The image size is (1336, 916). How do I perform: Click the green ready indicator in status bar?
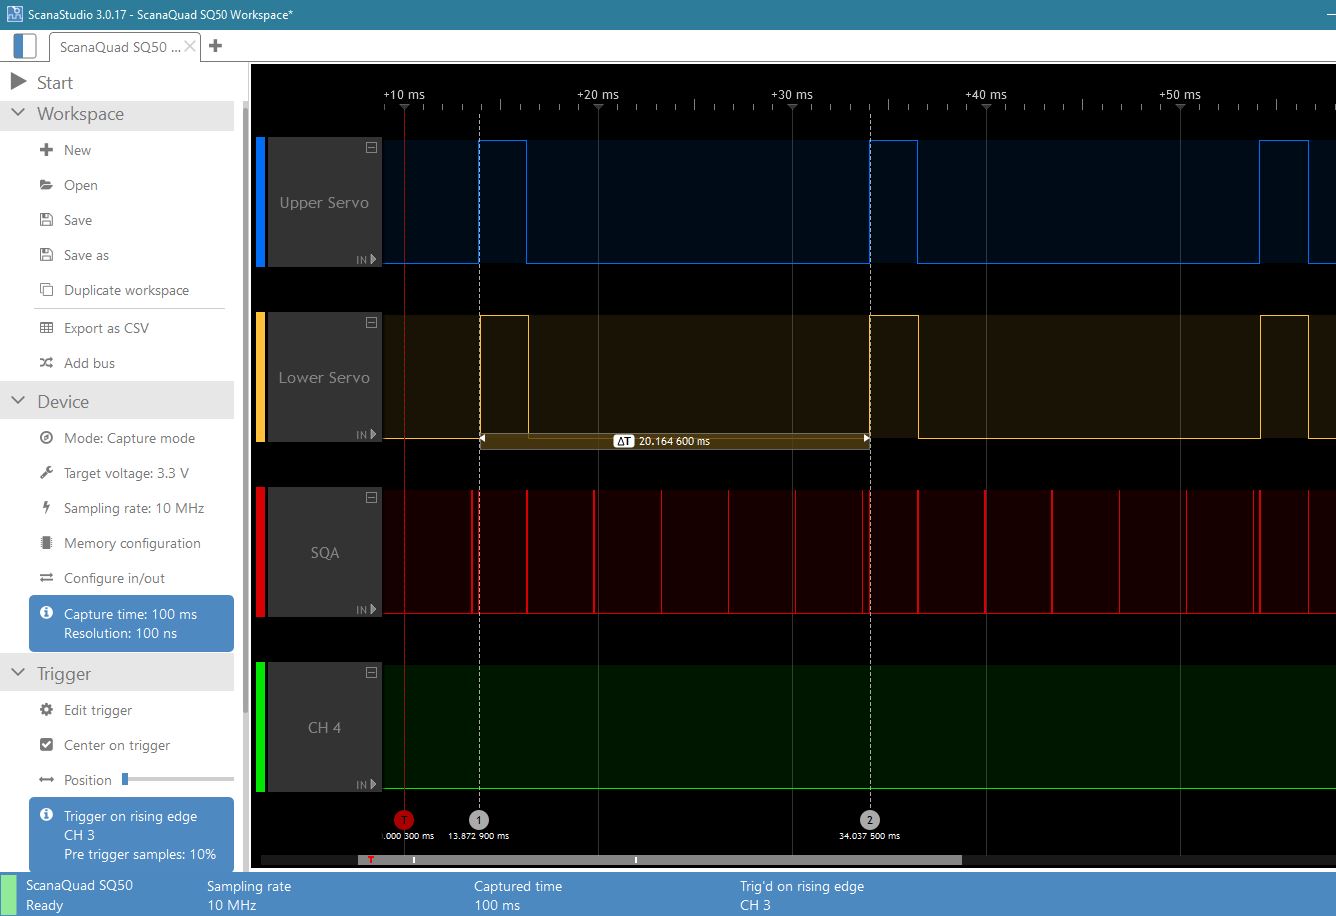pyautogui.click(x=9, y=895)
